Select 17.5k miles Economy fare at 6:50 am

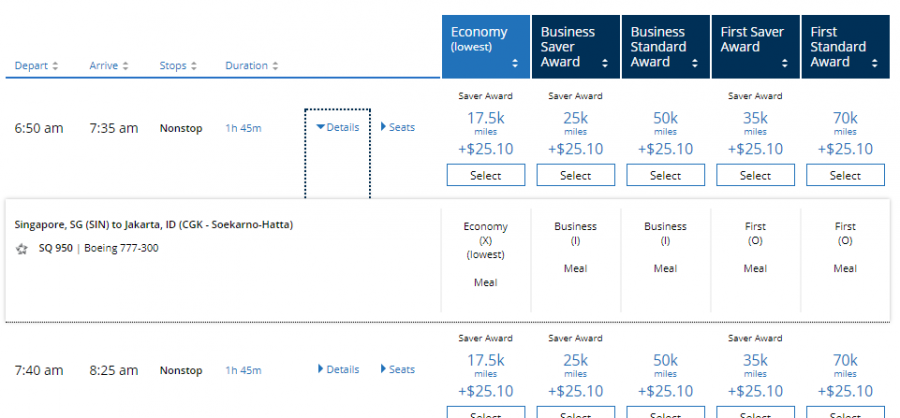coord(485,175)
